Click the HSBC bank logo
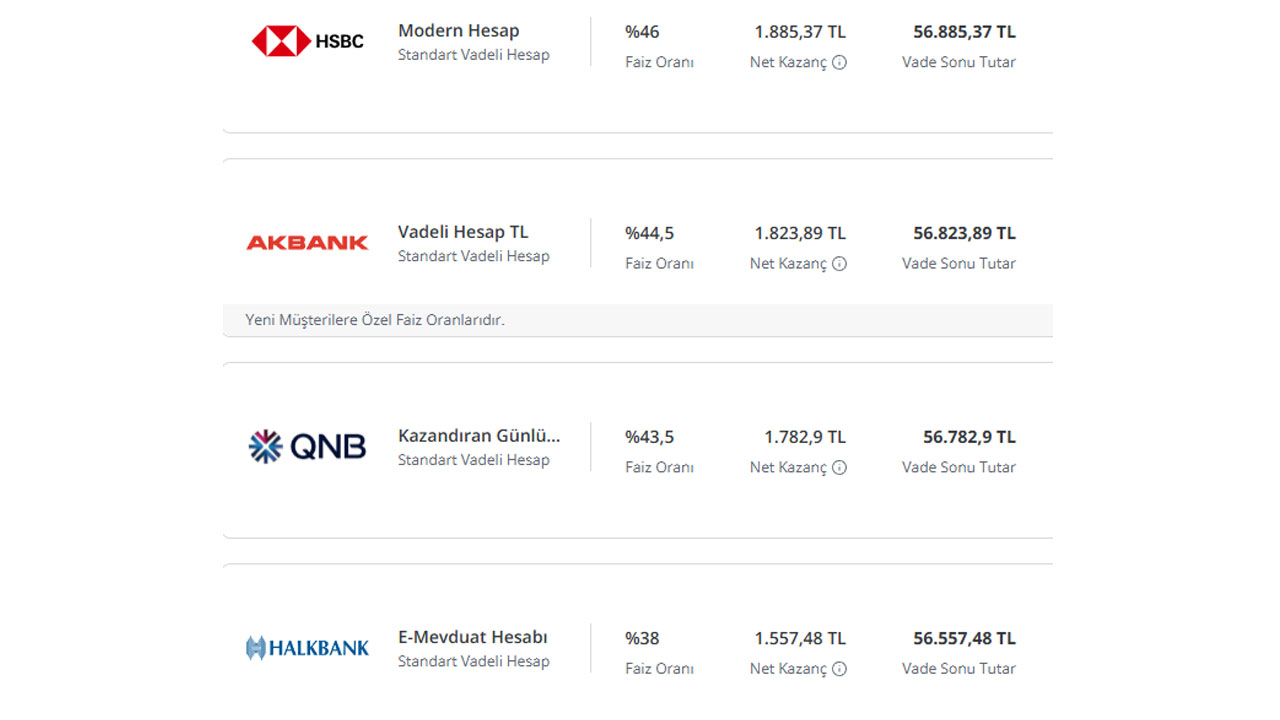This screenshot has height=720, width=1280. (x=307, y=41)
